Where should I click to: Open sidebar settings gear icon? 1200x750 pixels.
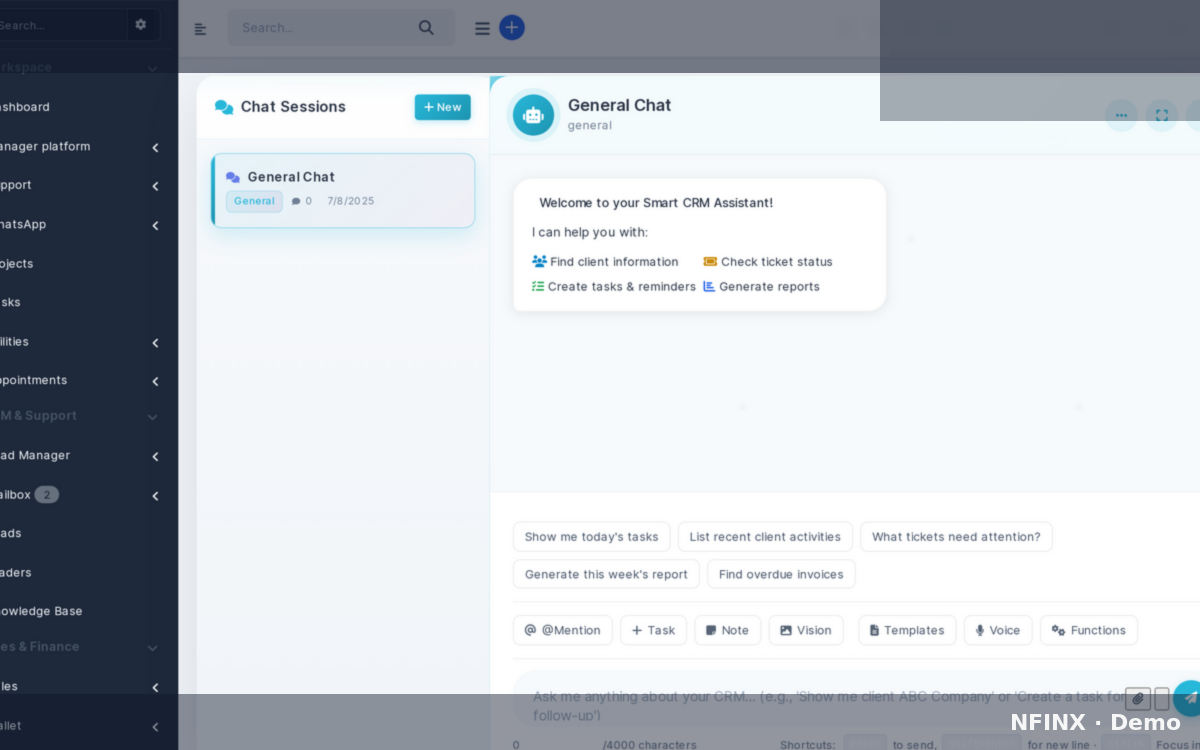(x=140, y=24)
